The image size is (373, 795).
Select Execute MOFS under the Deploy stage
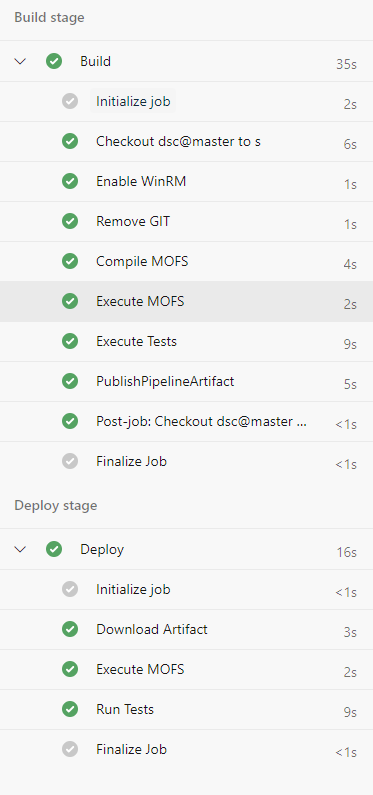click(x=186, y=669)
